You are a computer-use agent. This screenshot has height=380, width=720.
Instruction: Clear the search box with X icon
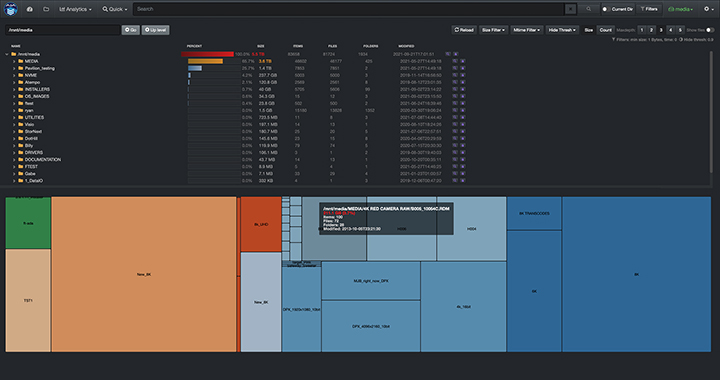570,9
